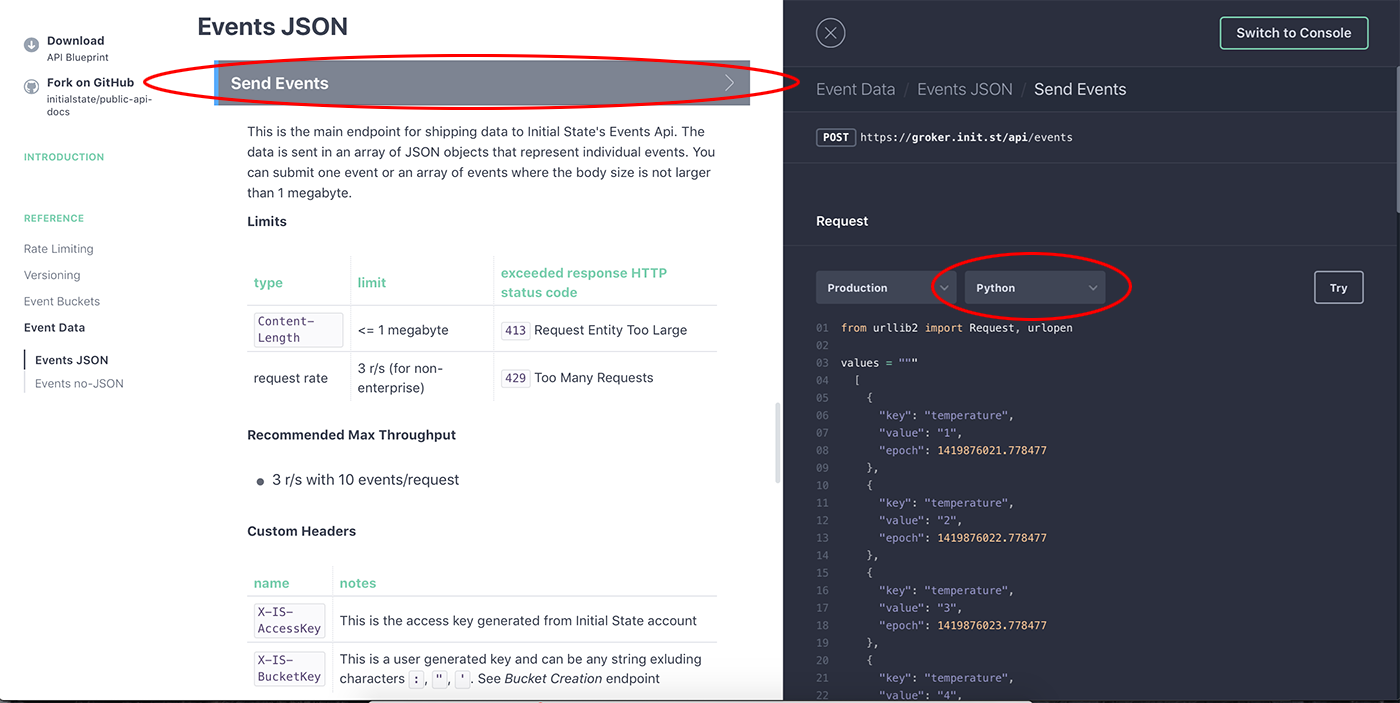Viewport: 1400px width, 703px height.
Task: Click the Content-Length code chip in the limits table
Action: pos(297,329)
